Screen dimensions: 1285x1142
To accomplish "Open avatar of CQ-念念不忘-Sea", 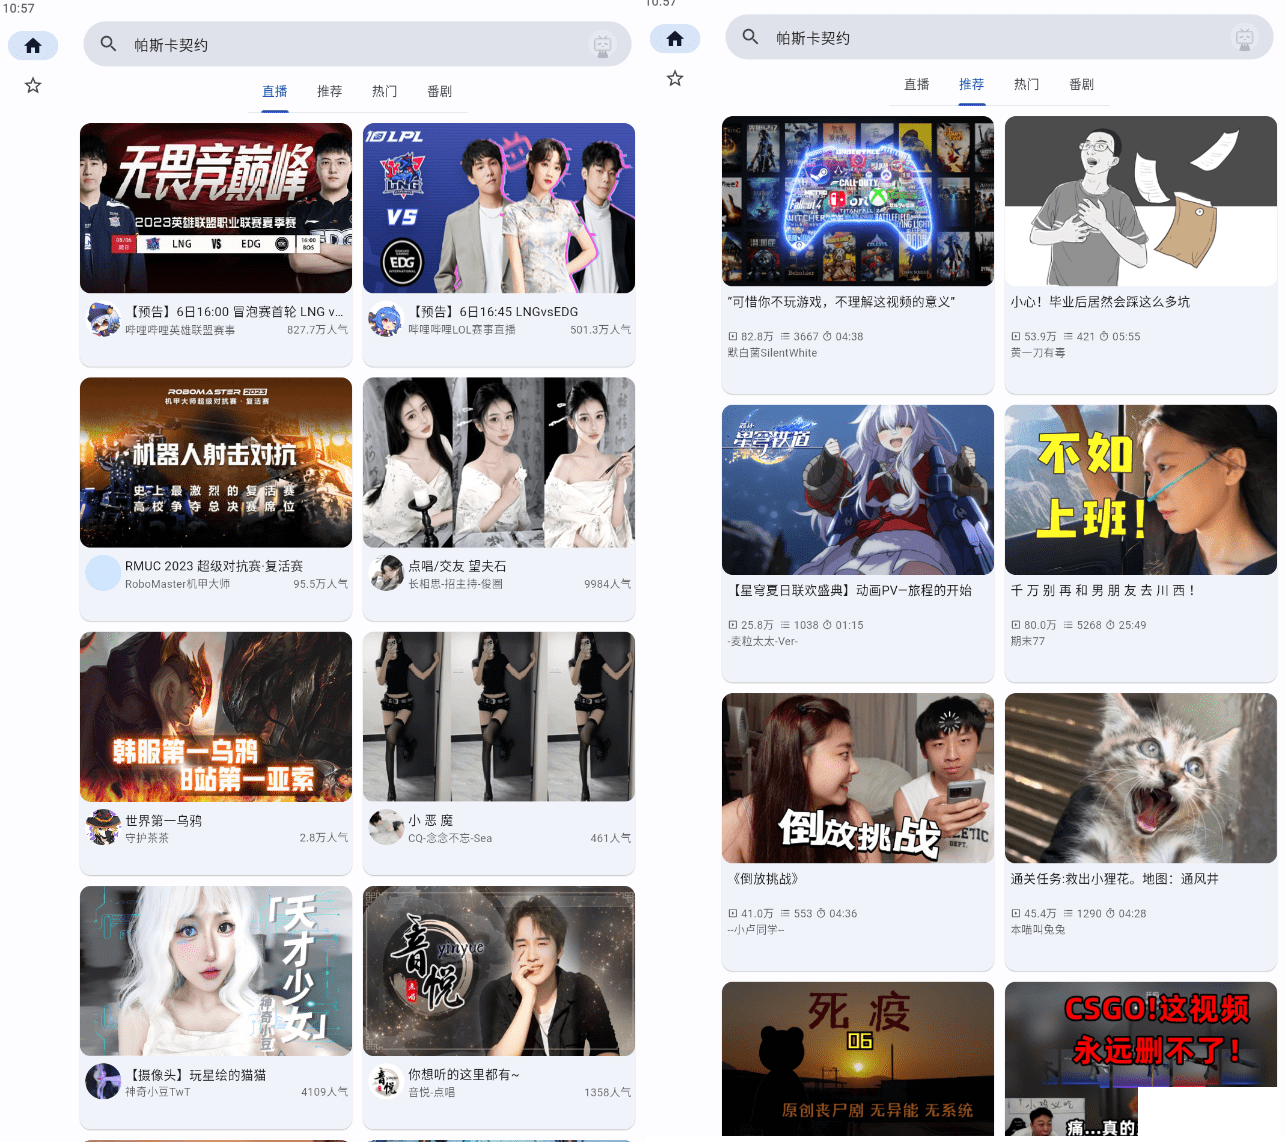I will click(x=386, y=828).
